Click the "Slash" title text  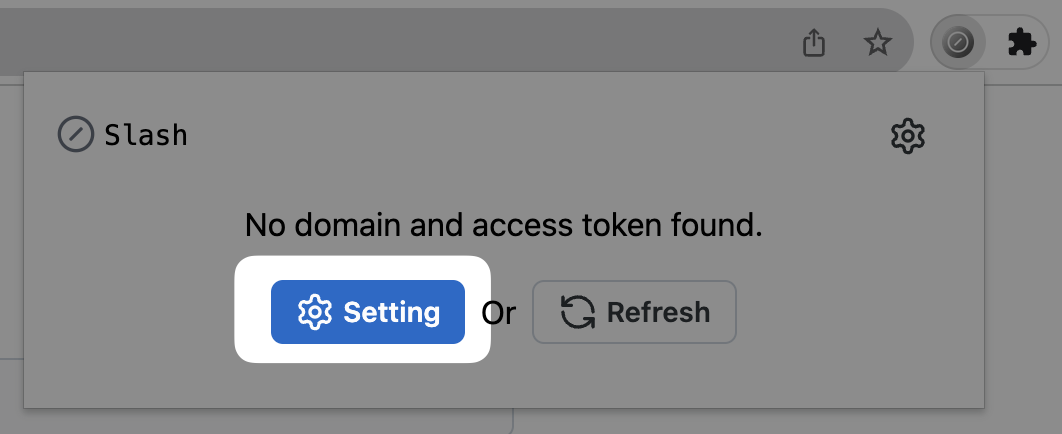pyautogui.click(x=146, y=135)
